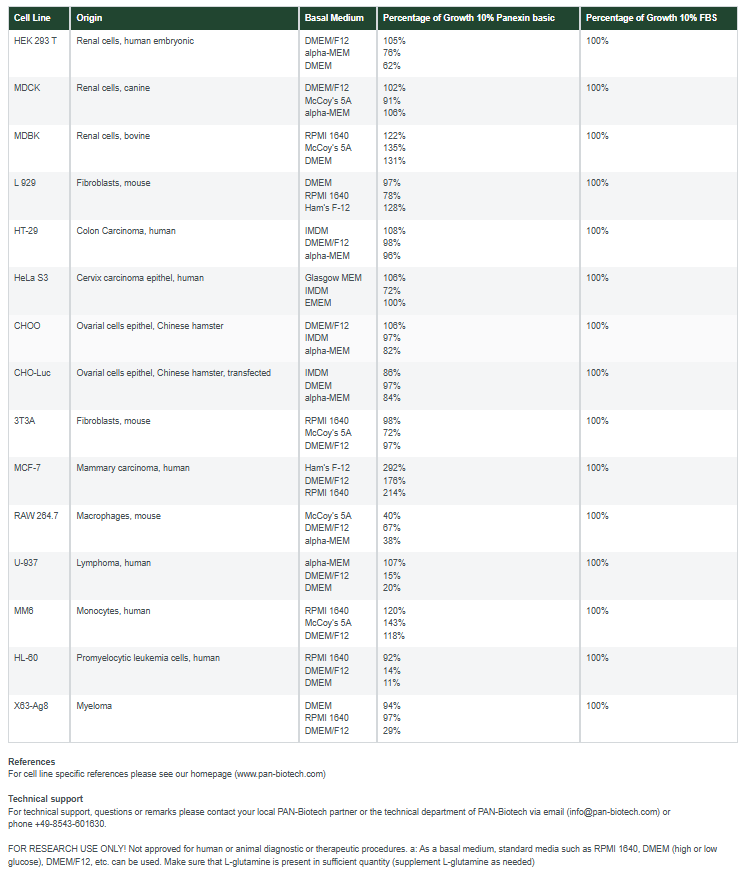Click the References heading
Screen dimensions: 742x870
[x=32, y=762]
